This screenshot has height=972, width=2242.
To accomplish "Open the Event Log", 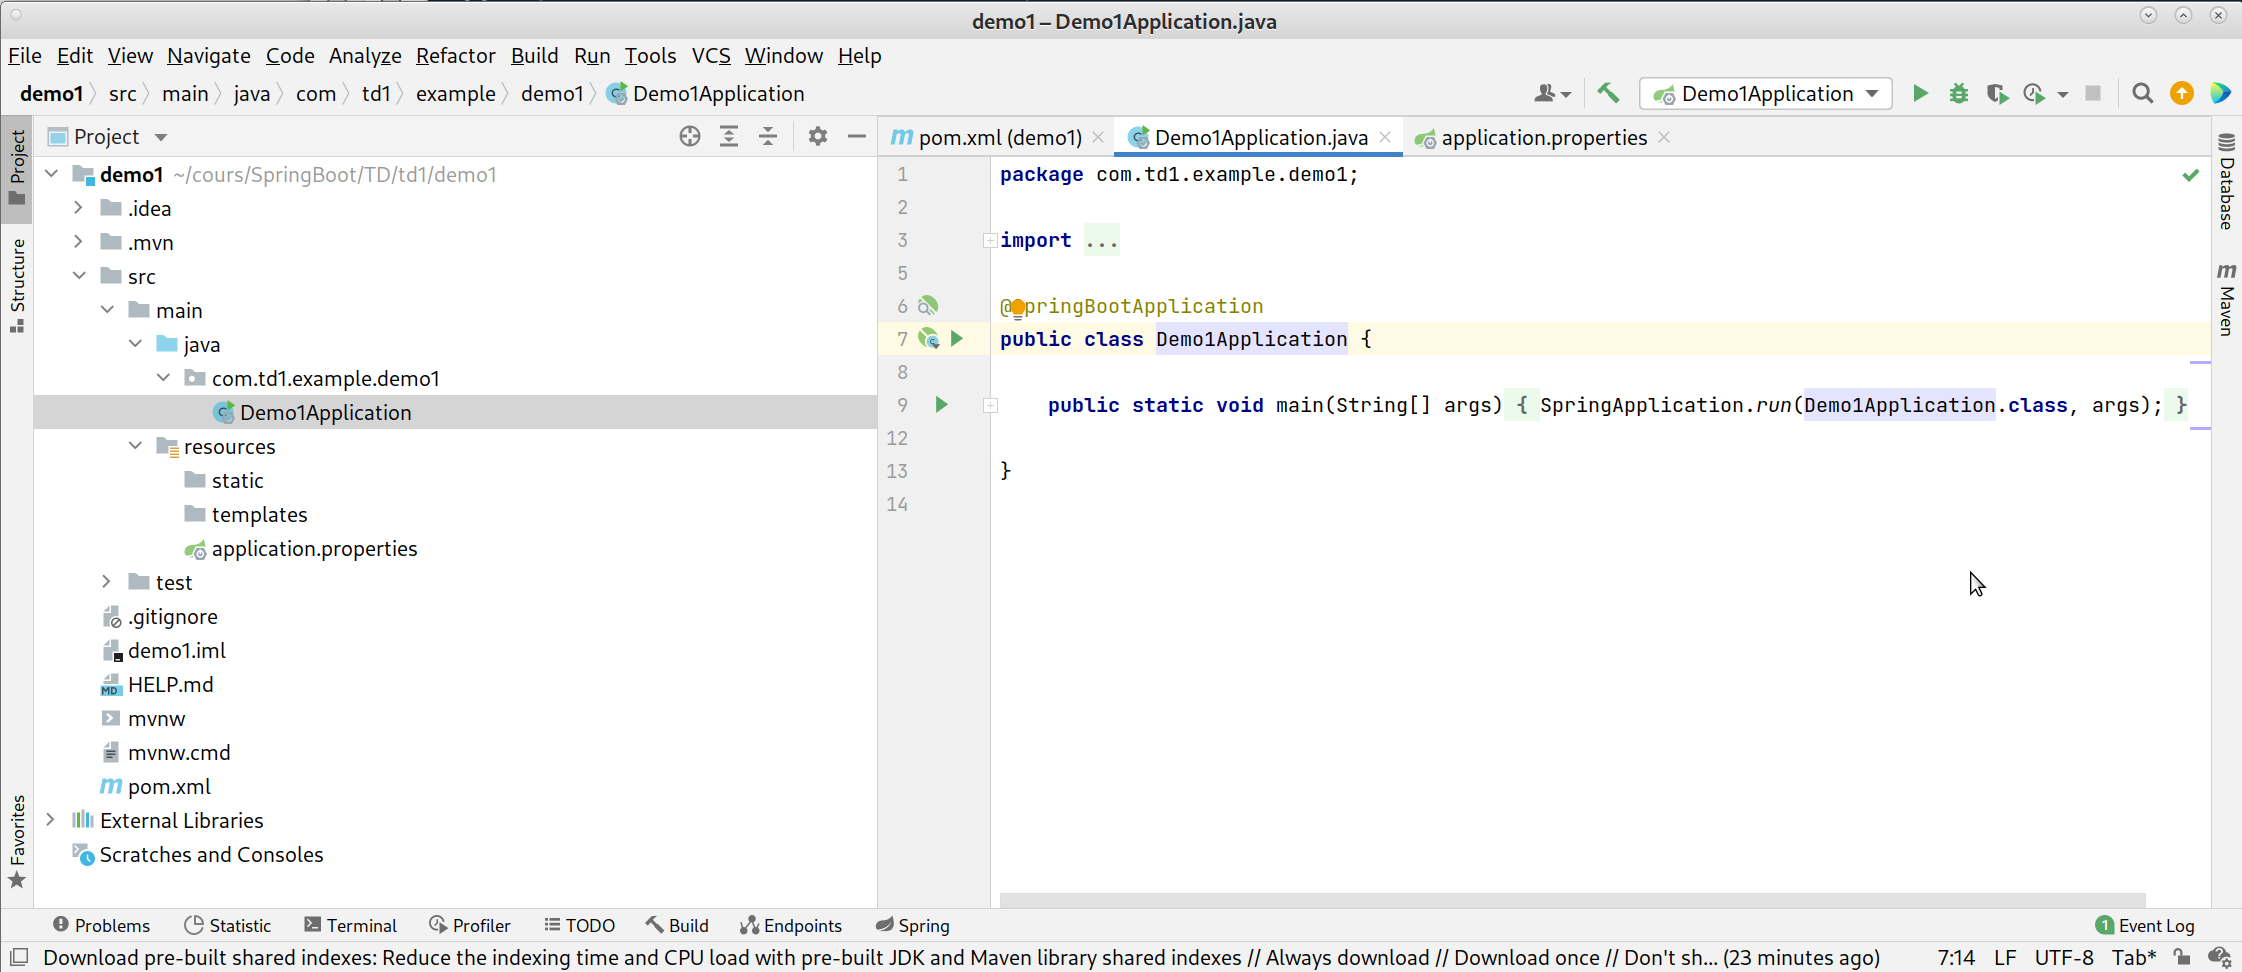I will pyautogui.click(x=2145, y=925).
